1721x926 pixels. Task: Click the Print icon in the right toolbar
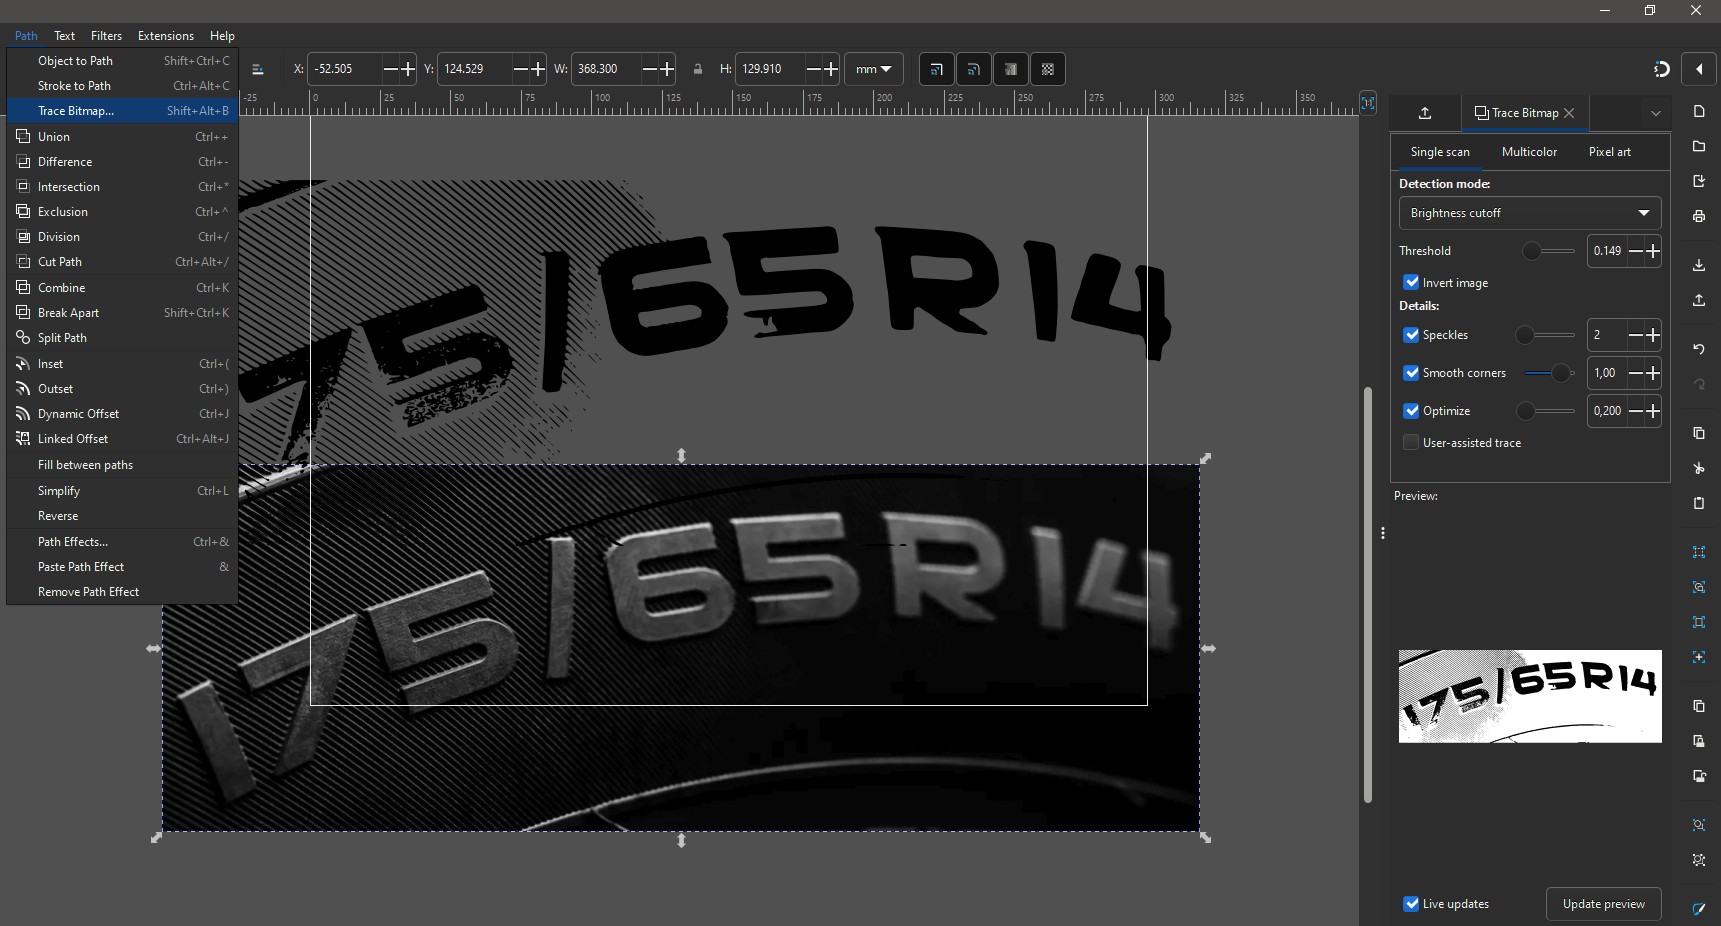1699,216
